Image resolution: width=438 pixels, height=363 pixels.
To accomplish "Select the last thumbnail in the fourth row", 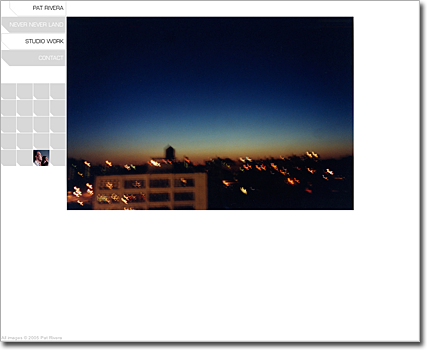I will (57, 141).
